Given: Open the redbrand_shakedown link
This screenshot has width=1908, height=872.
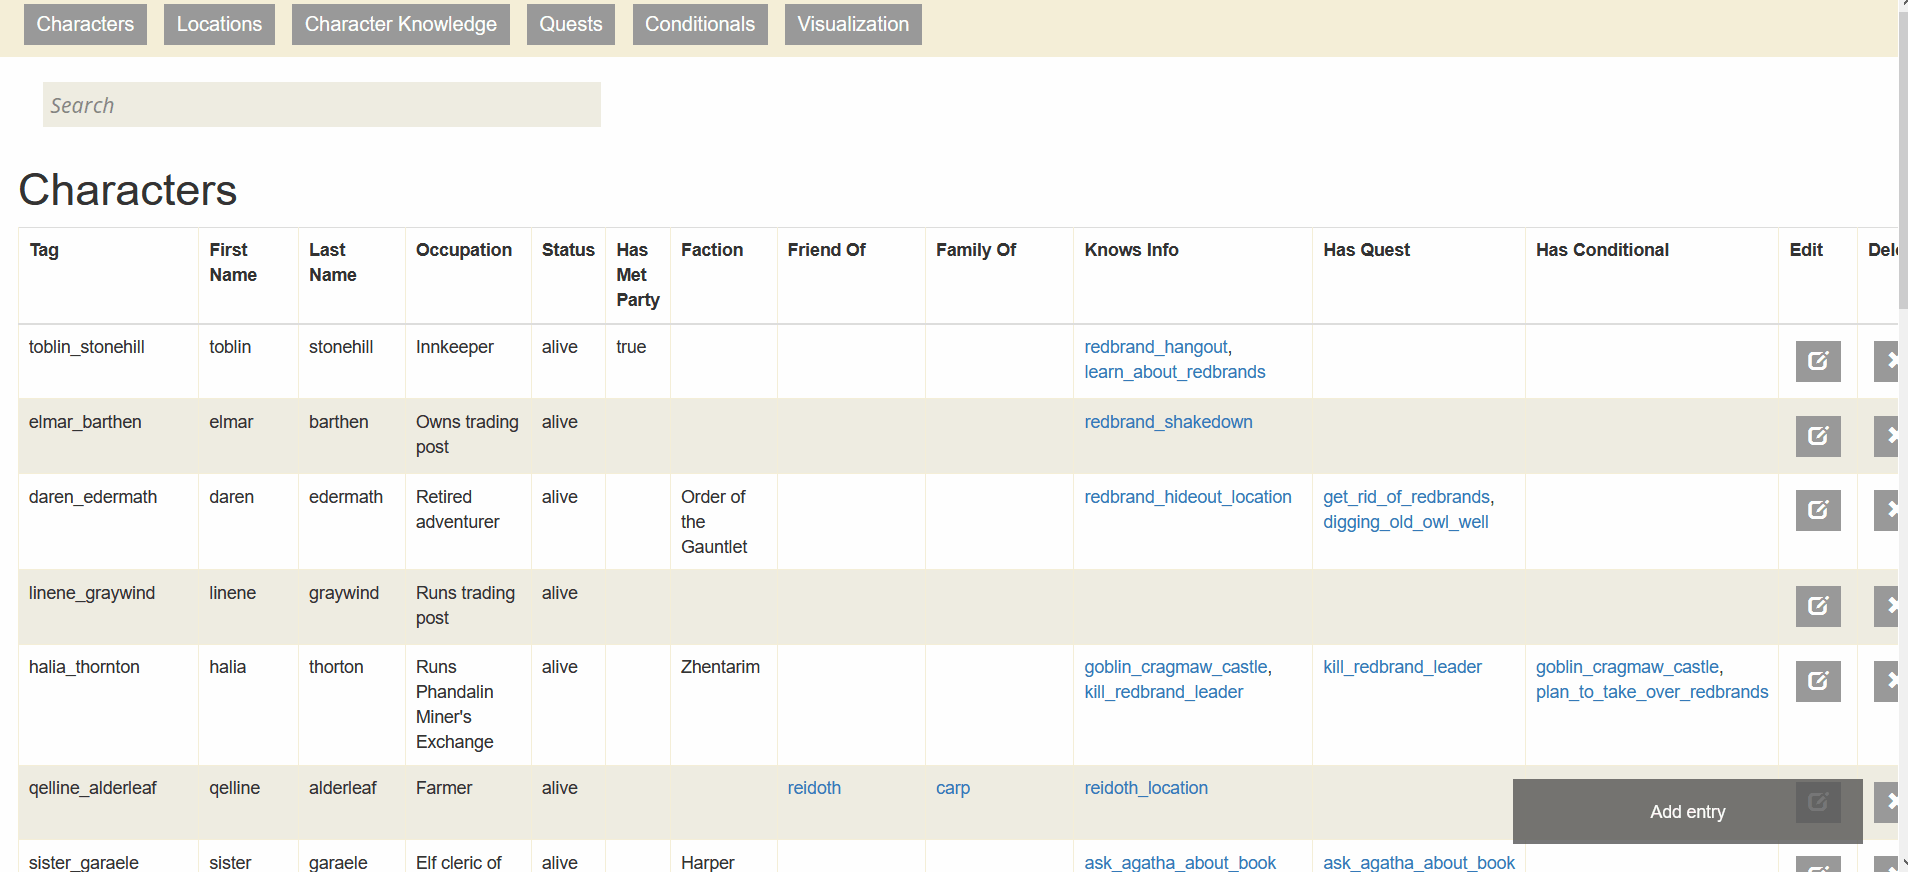Looking at the screenshot, I should pyautogui.click(x=1168, y=422).
